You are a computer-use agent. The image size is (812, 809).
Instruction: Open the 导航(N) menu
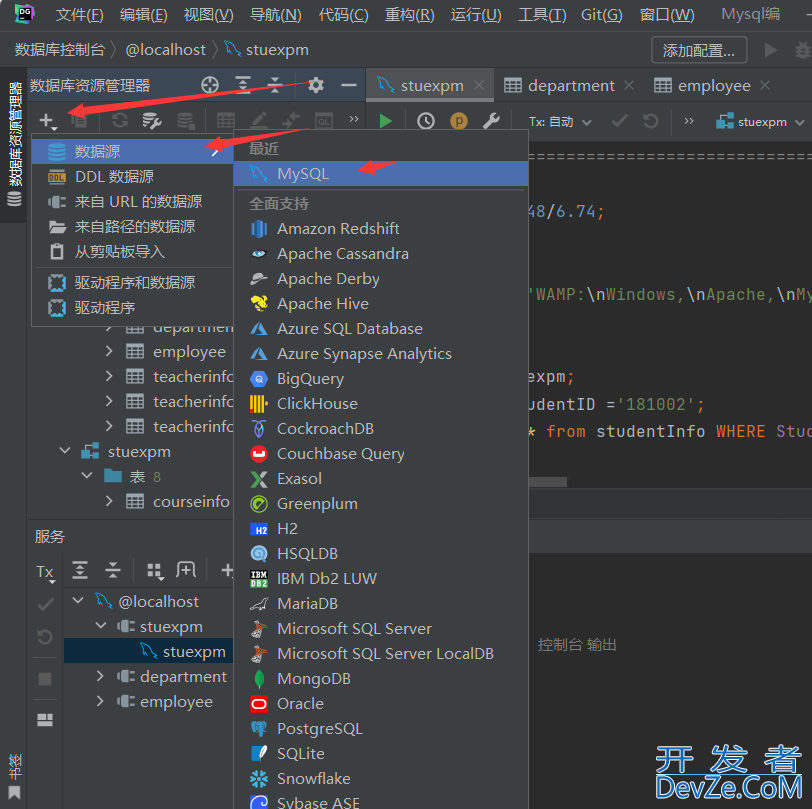tap(275, 15)
